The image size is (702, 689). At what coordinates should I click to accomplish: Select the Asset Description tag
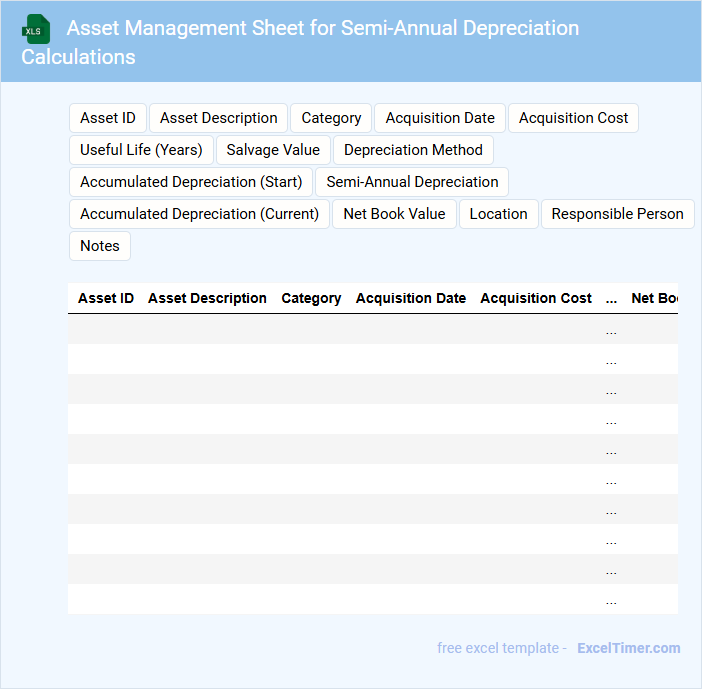click(x=219, y=118)
